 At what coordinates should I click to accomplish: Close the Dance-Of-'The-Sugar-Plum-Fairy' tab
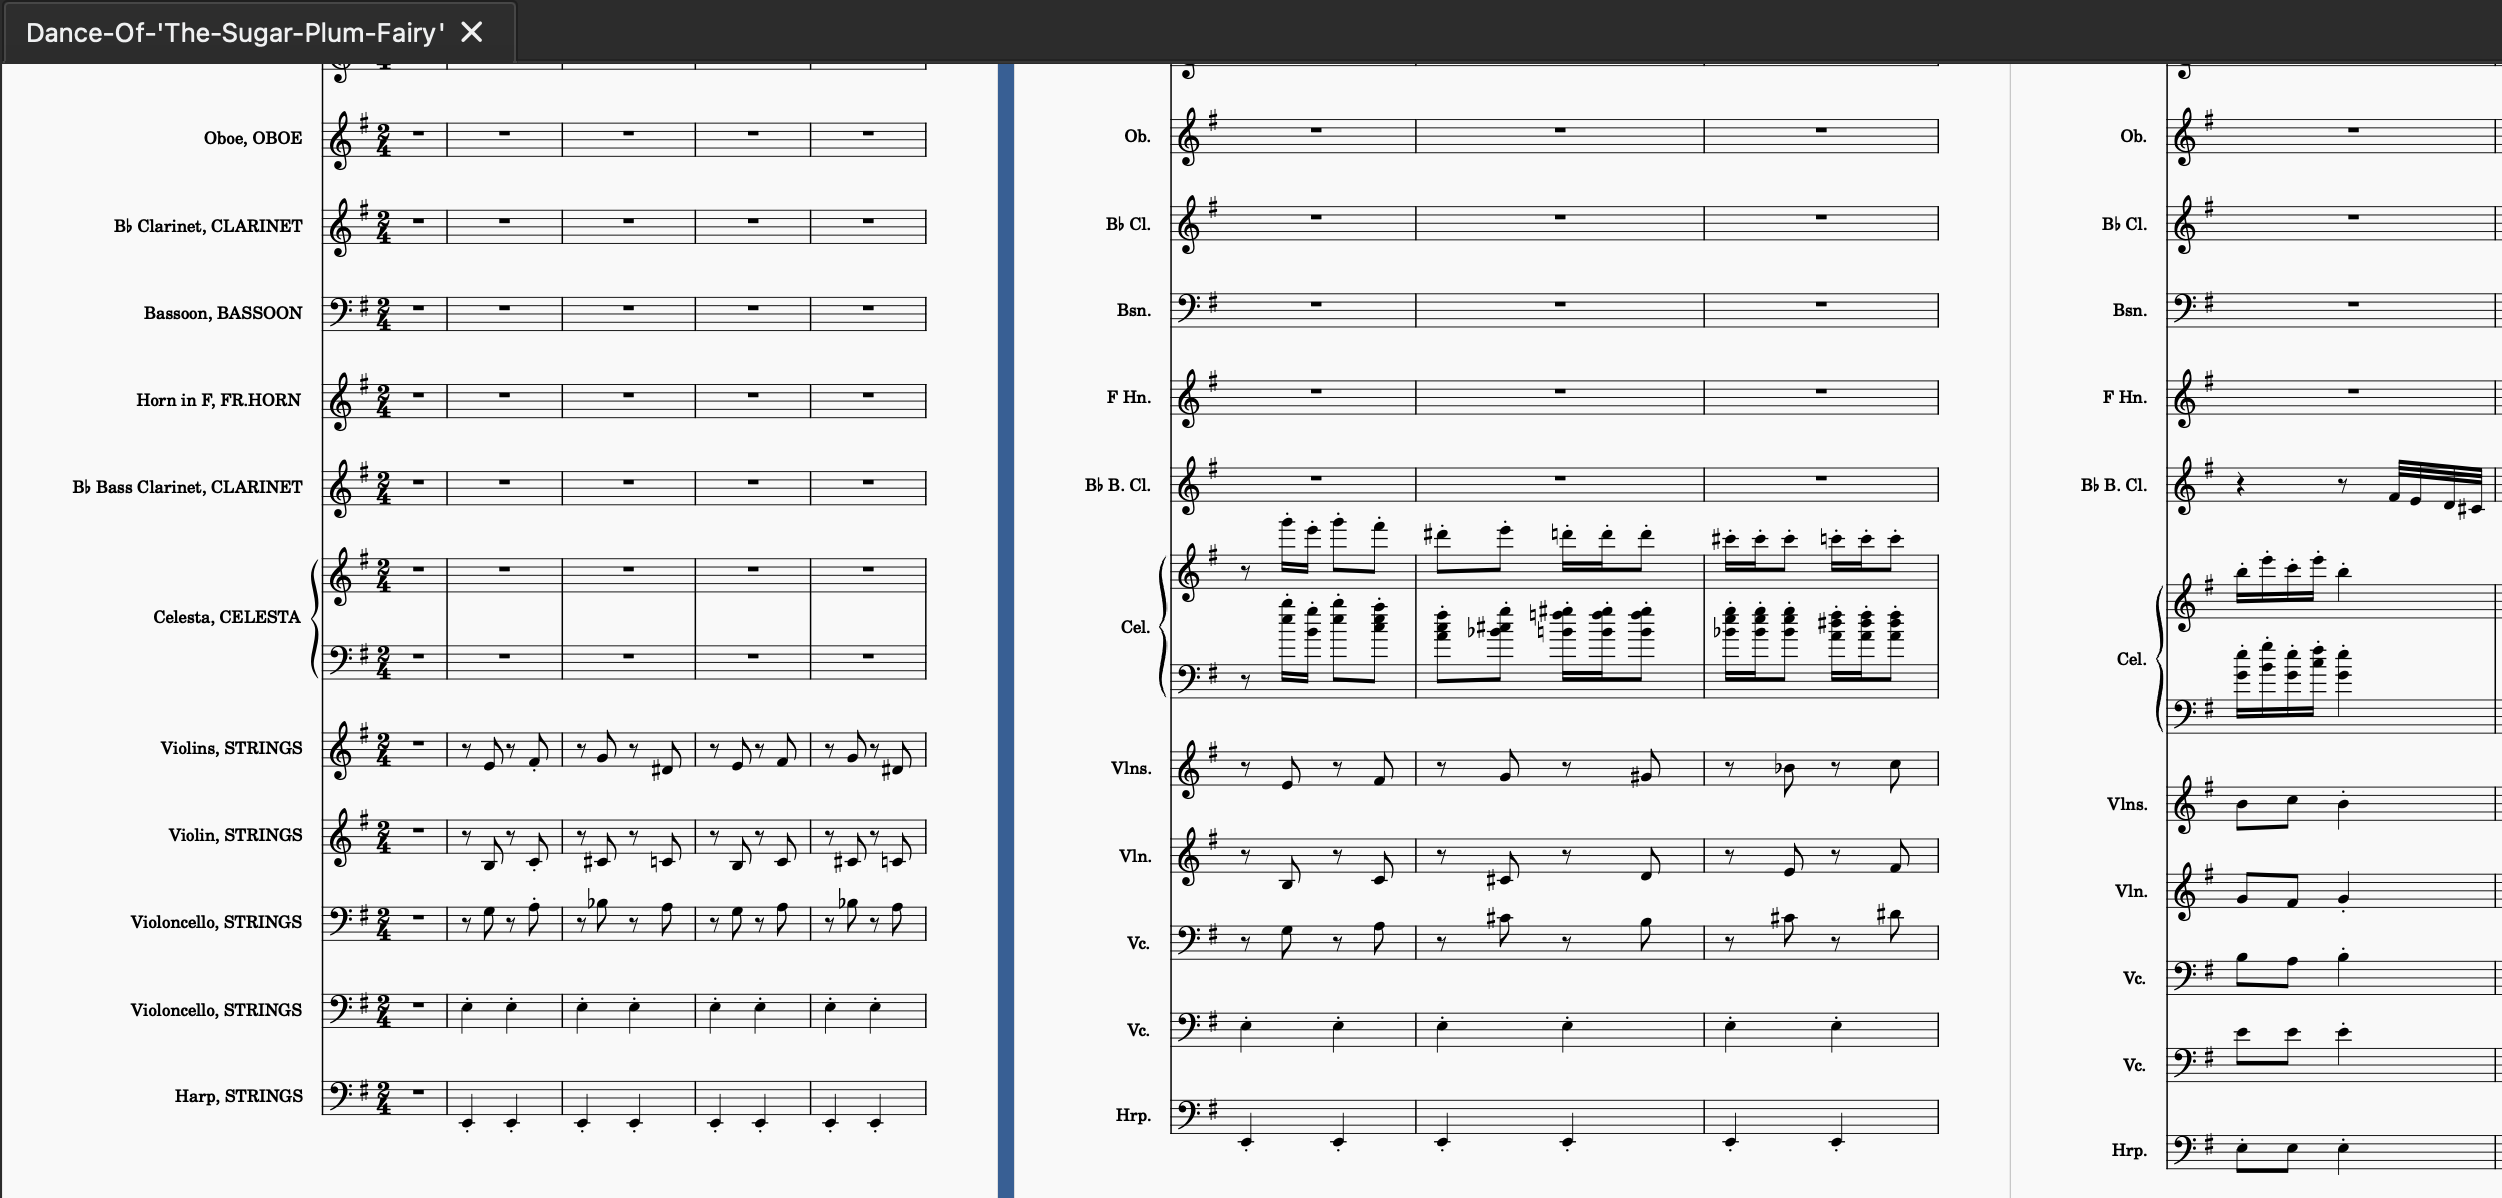point(471,33)
